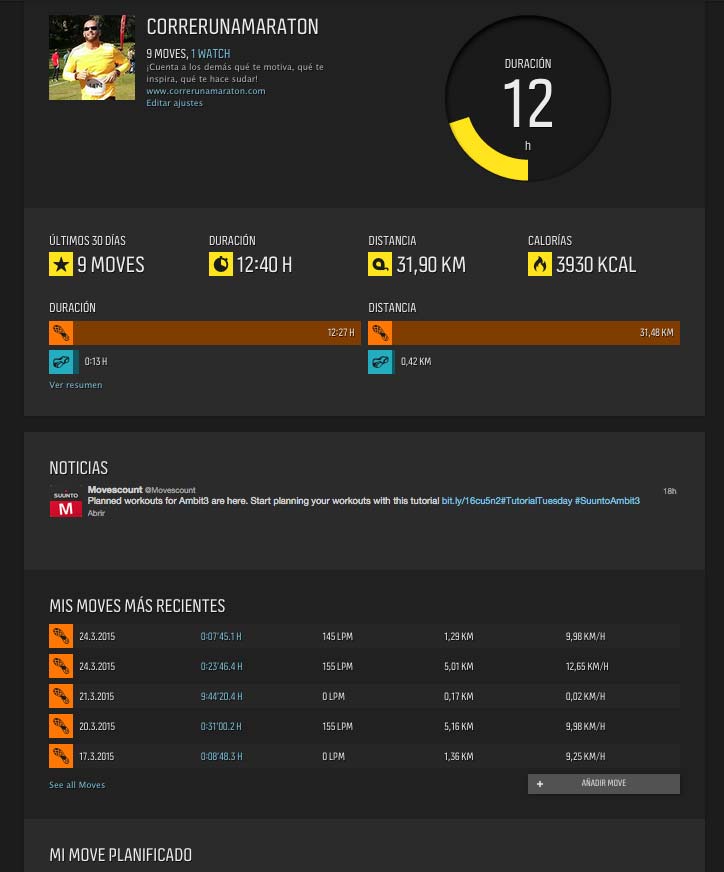Click the yellow stopwatch Duración icon
The height and width of the screenshot is (872, 724).
pyautogui.click(x=221, y=264)
